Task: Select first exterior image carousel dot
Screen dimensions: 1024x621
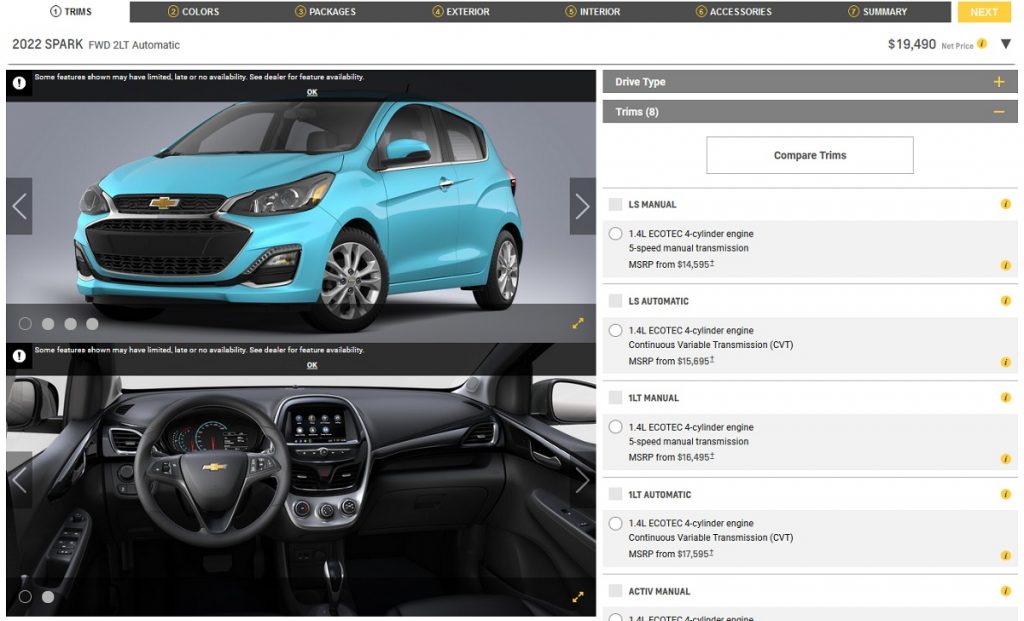Action: (x=25, y=323)
